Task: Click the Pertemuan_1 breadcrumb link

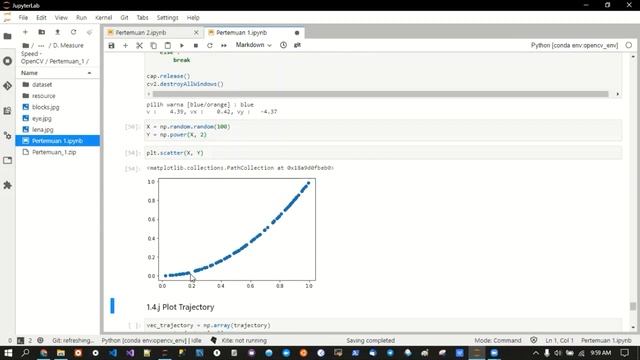Action: 68,61
